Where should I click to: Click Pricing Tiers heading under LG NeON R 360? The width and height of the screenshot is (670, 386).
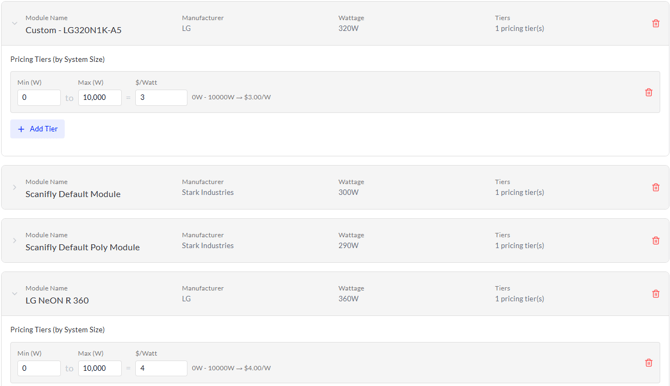(57, 330)
